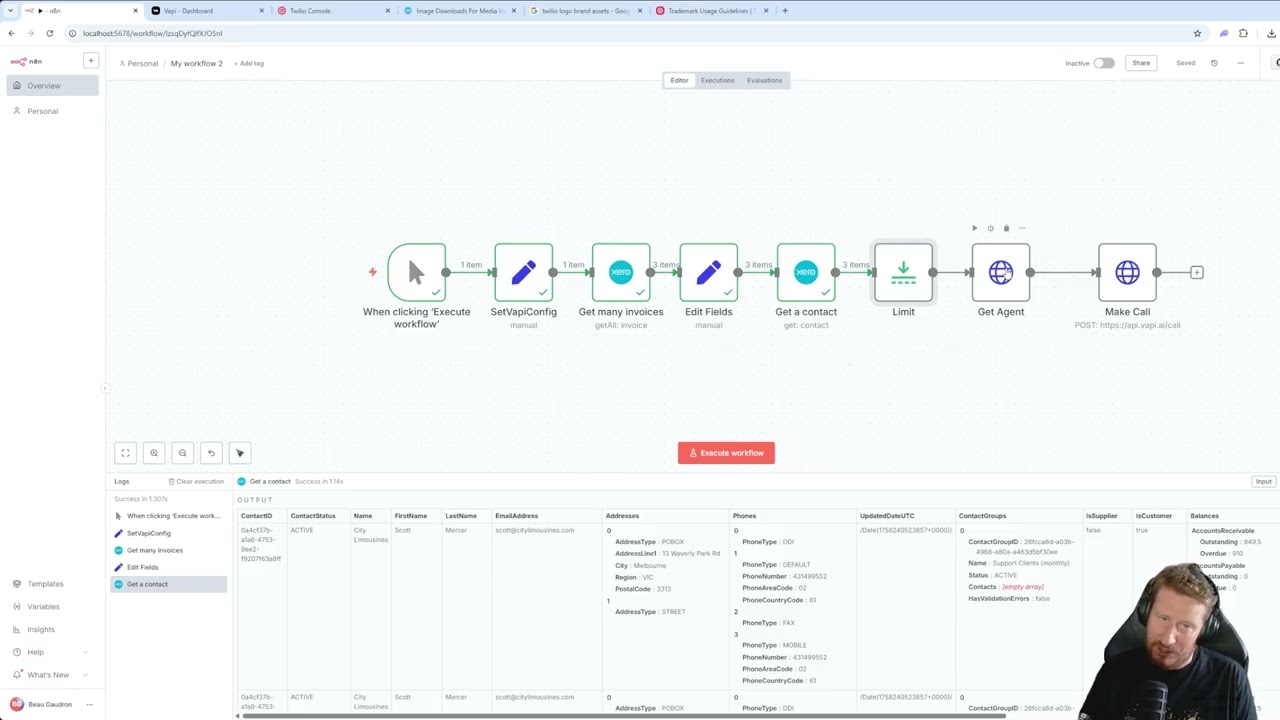
Task: Click the Share button
Action: [x=1141, y=63]
